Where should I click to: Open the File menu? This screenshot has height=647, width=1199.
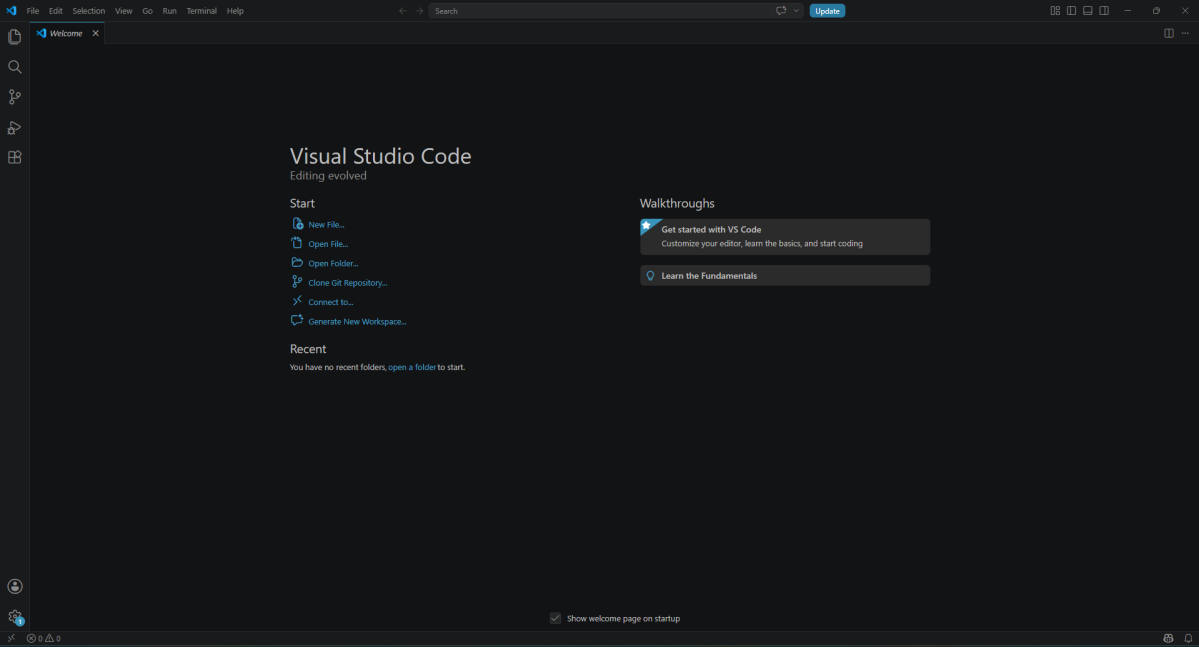33,11
